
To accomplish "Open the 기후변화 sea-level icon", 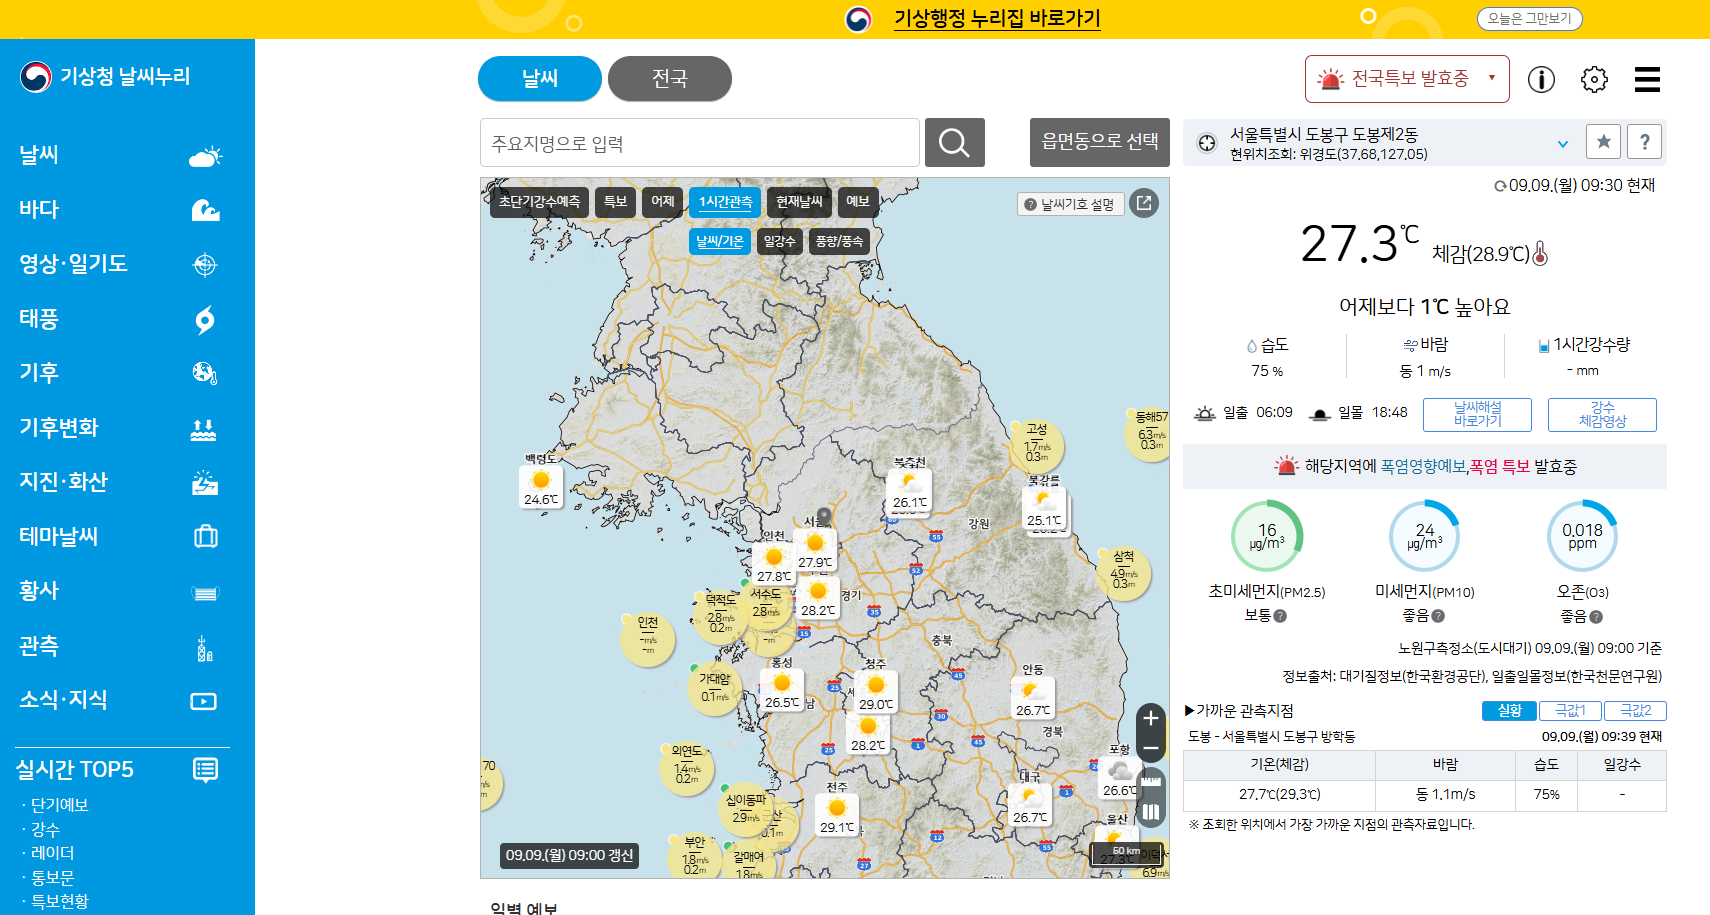I will [204, 429].
